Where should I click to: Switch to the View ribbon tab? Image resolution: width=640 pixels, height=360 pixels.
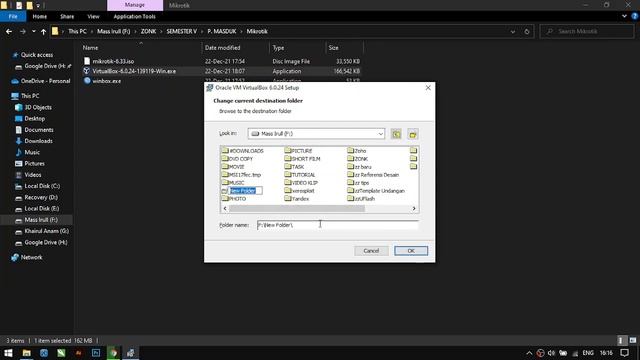[x=93, y=16]
